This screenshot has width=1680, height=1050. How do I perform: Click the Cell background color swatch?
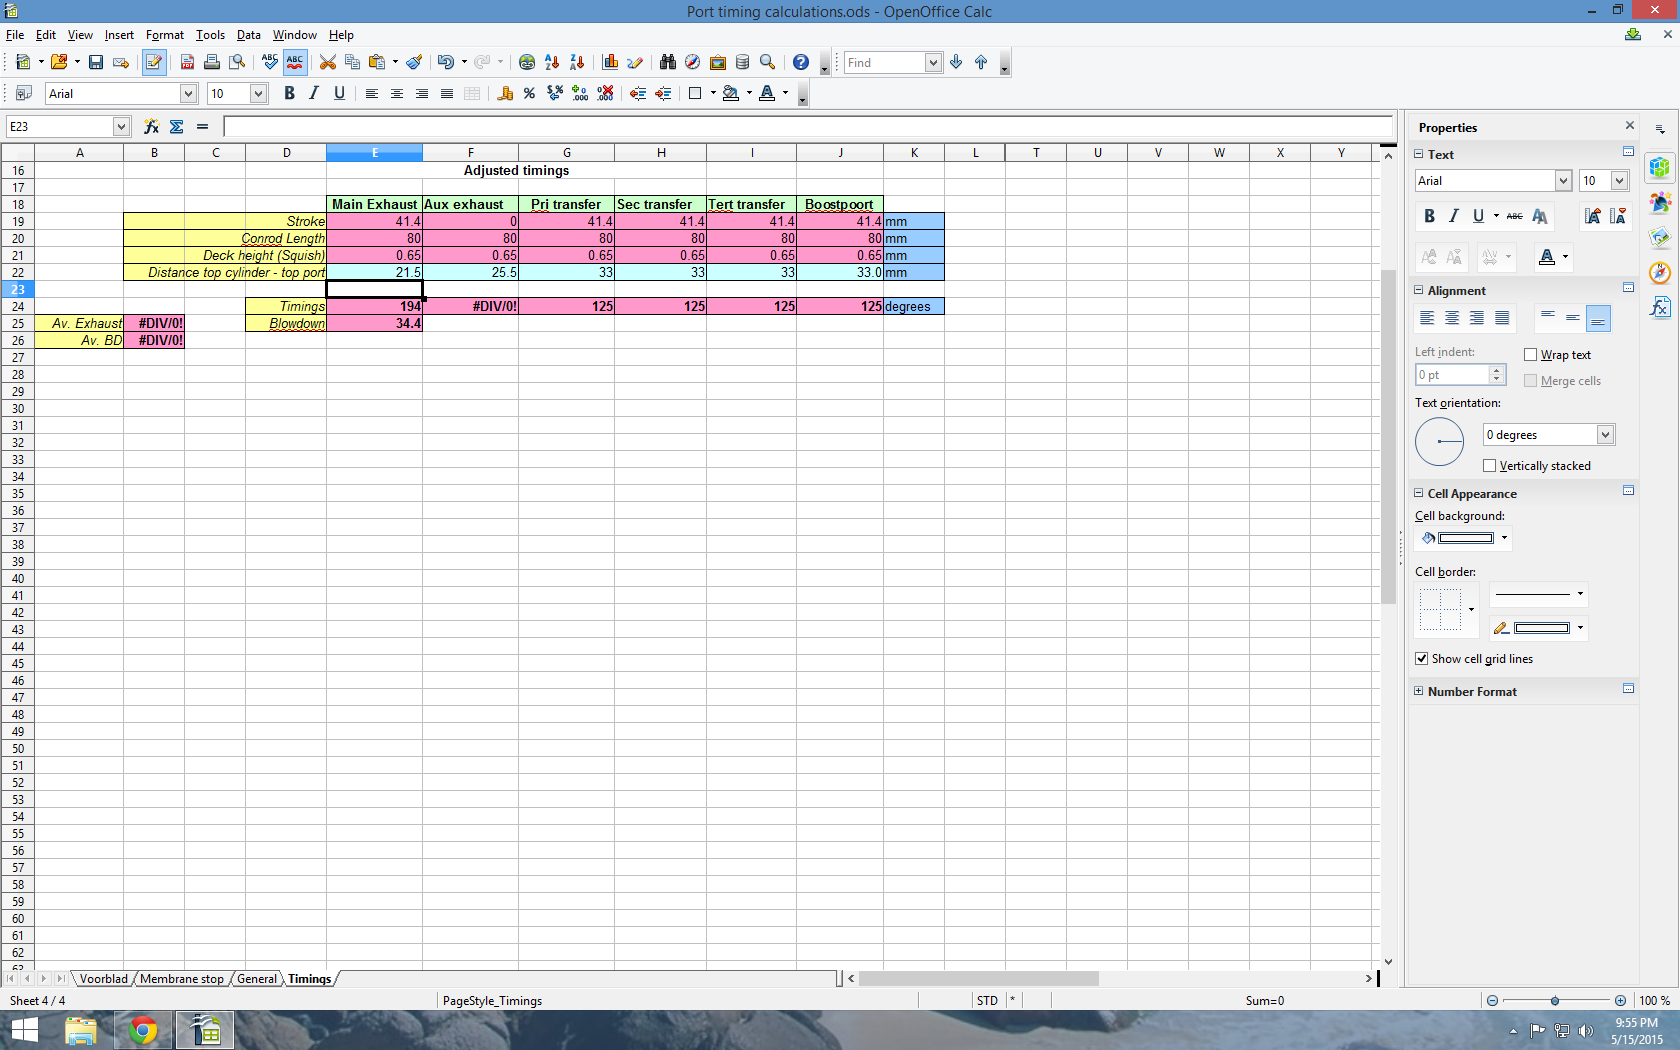click(1464, 538)
